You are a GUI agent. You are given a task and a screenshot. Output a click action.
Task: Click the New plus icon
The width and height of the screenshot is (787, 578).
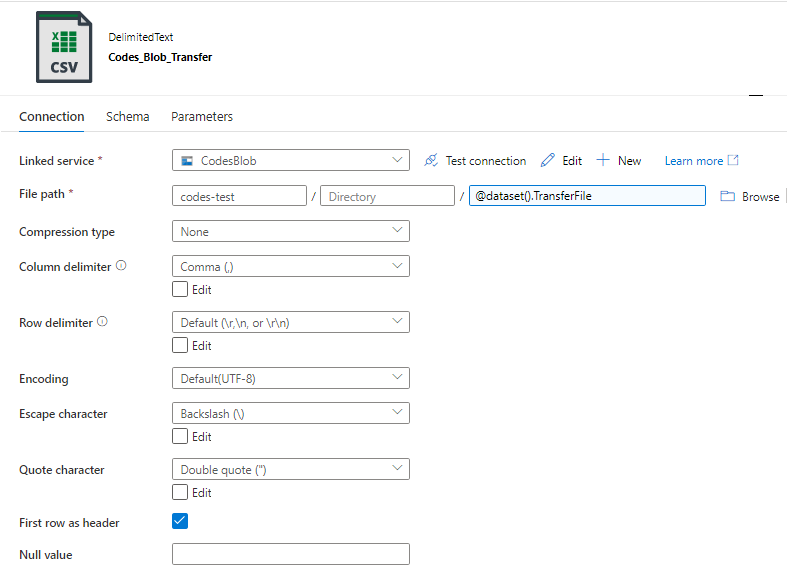tap(603, 161)
